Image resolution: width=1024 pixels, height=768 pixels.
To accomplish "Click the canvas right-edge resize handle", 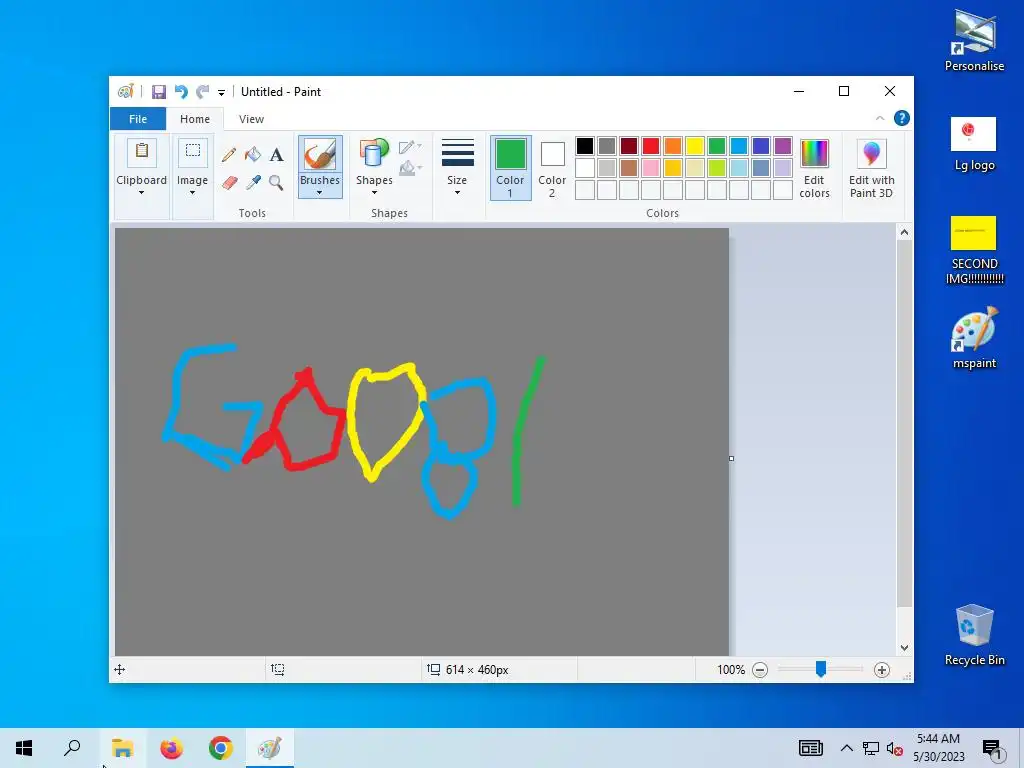I will 731,458.
